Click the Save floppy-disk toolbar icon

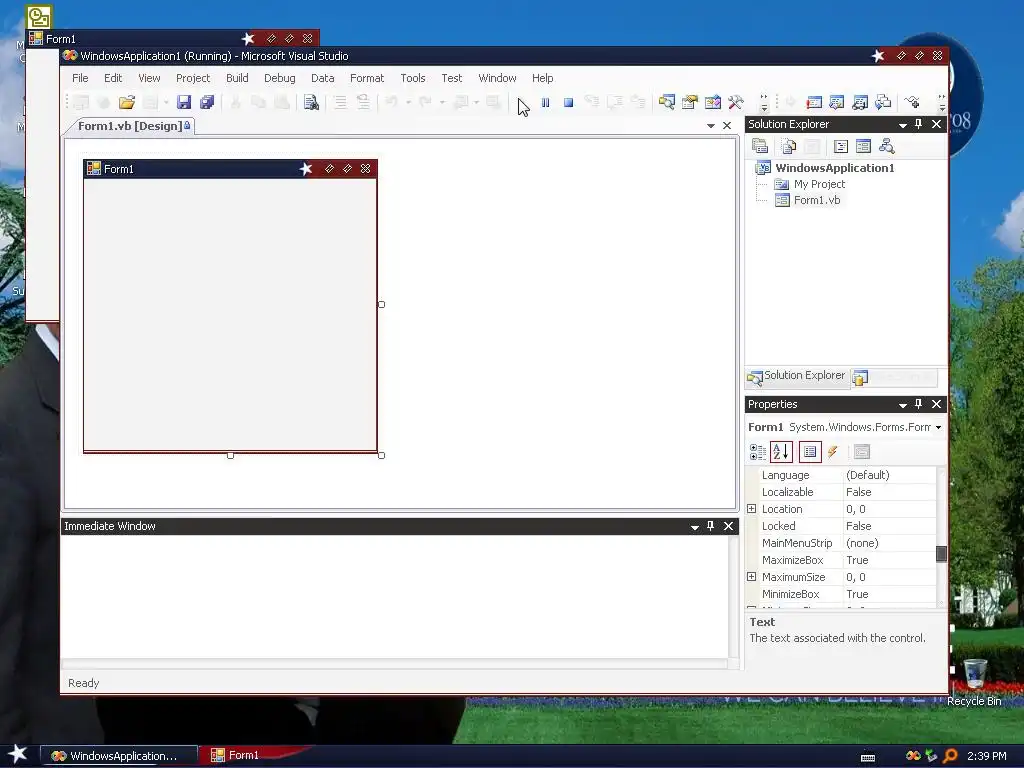tap(184, 102)
